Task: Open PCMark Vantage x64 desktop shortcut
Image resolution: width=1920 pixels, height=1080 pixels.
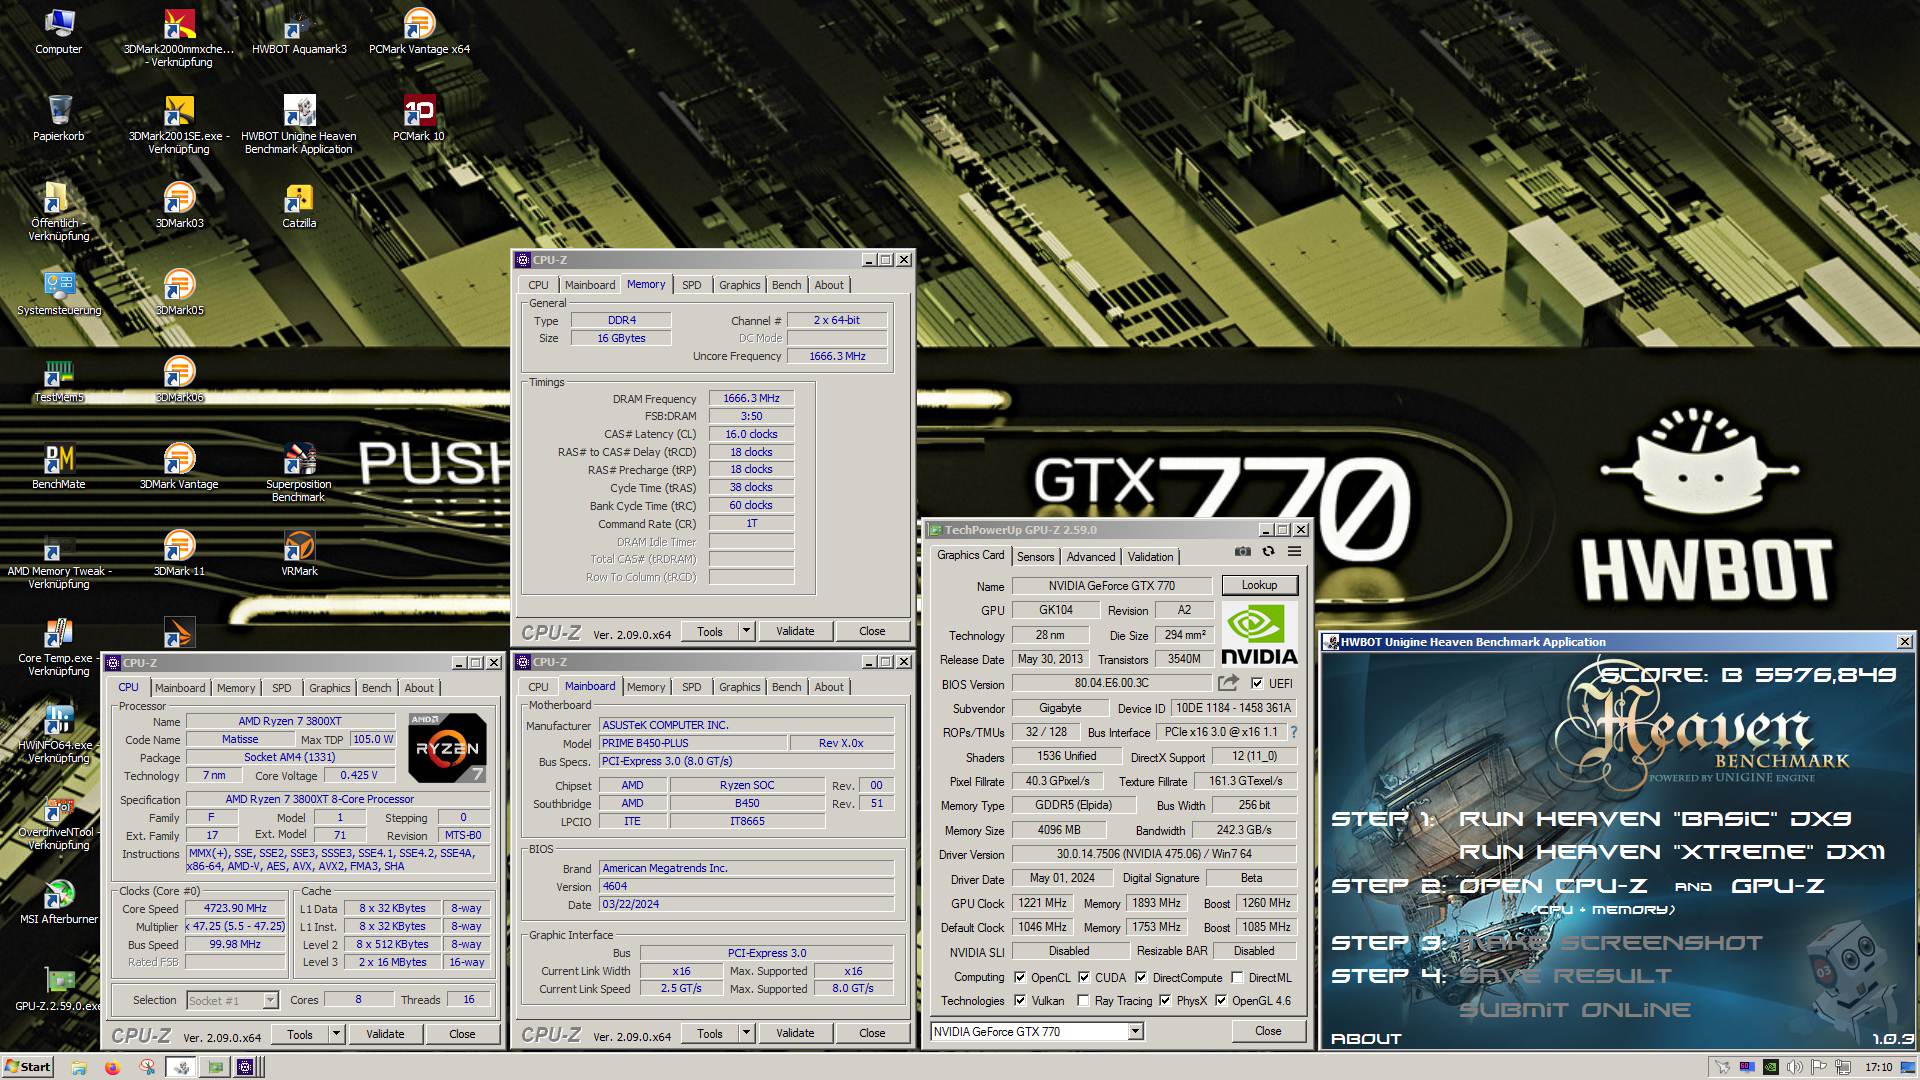Action: click(419, 32)
